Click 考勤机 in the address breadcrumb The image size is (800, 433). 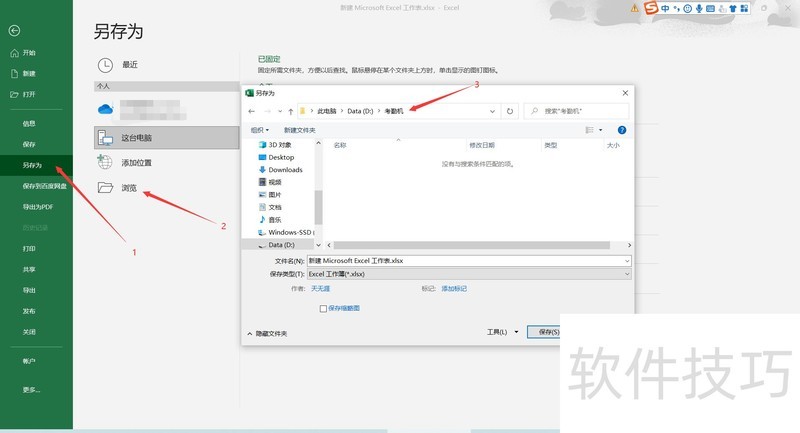point(393,111)
